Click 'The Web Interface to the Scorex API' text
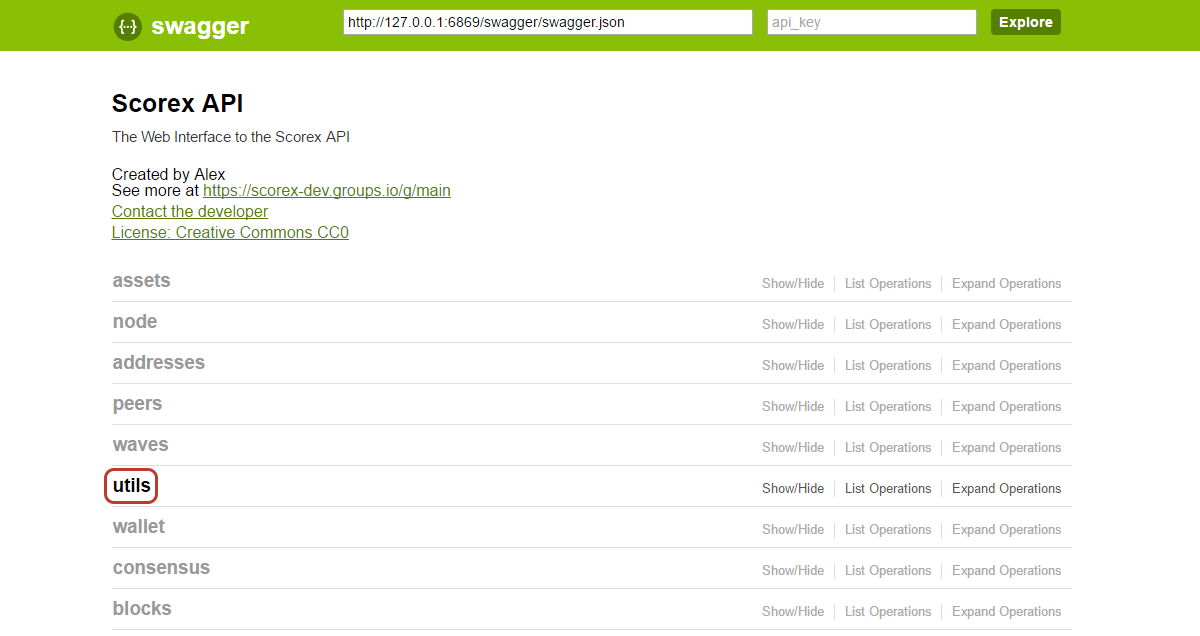The height and width of the screenshot is (636, 1200). pos(231,136)
